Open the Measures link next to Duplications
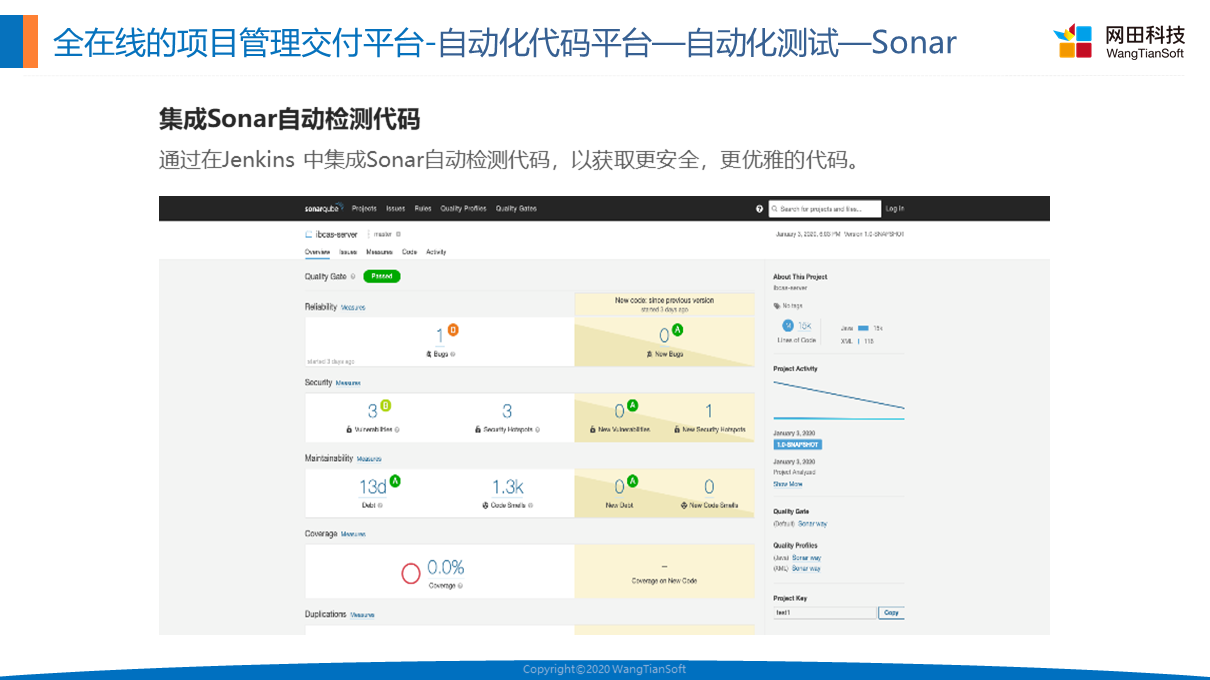Image resolution: width=1210 pixels, height=680 pixels. 362,615
